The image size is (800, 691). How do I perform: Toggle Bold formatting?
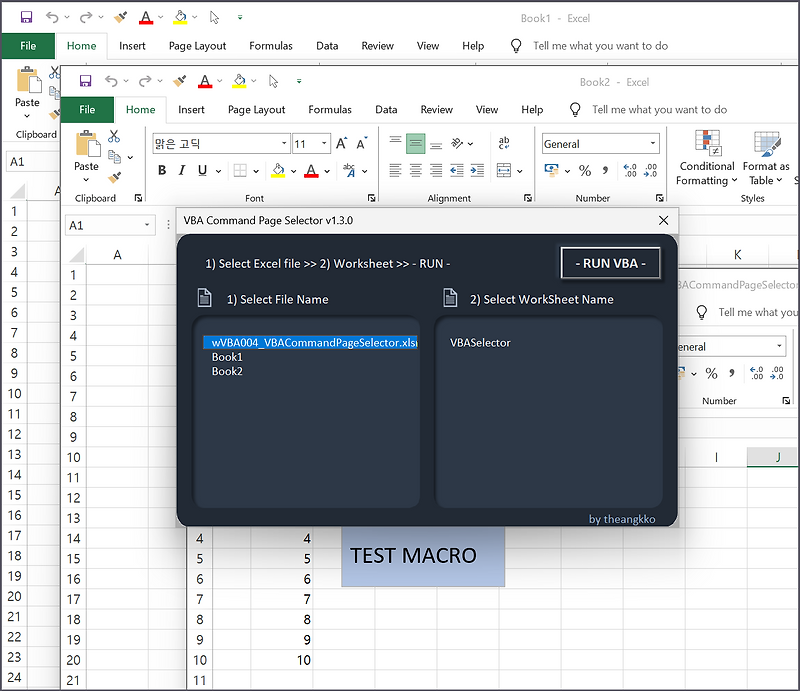(161, 170)
